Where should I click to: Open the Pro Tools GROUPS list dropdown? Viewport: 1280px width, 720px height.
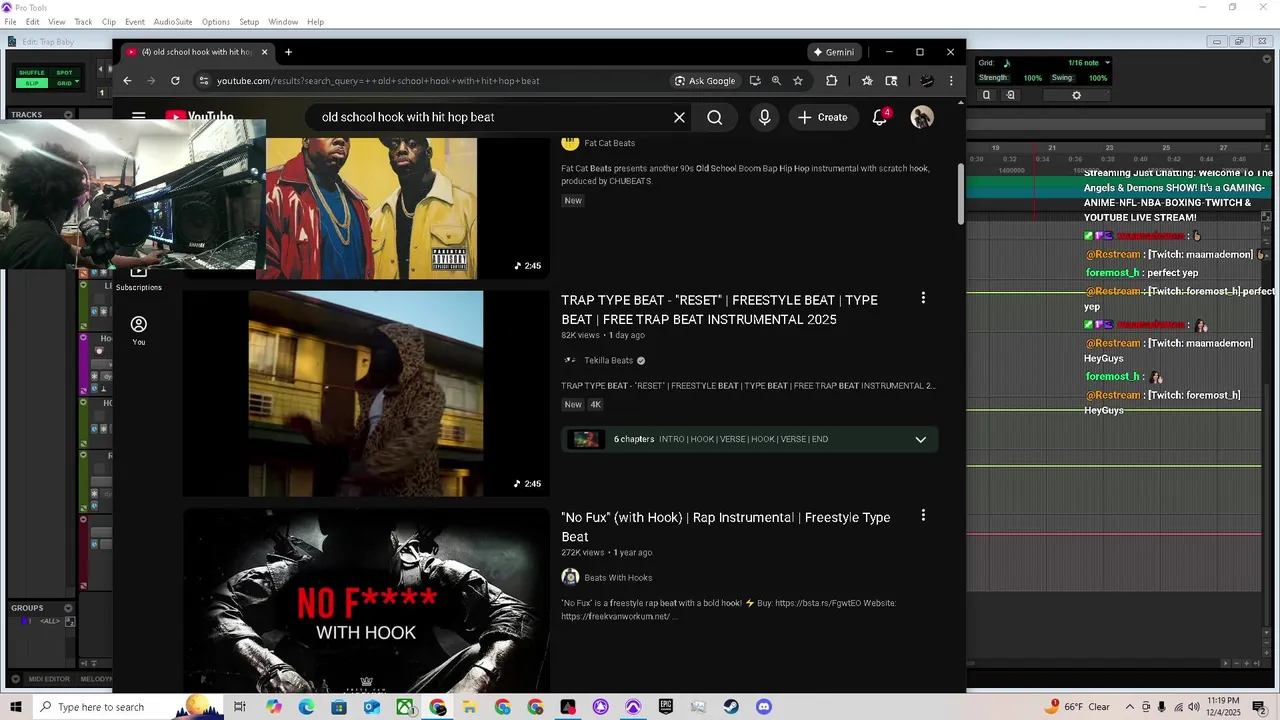click(x=68, y=608)
